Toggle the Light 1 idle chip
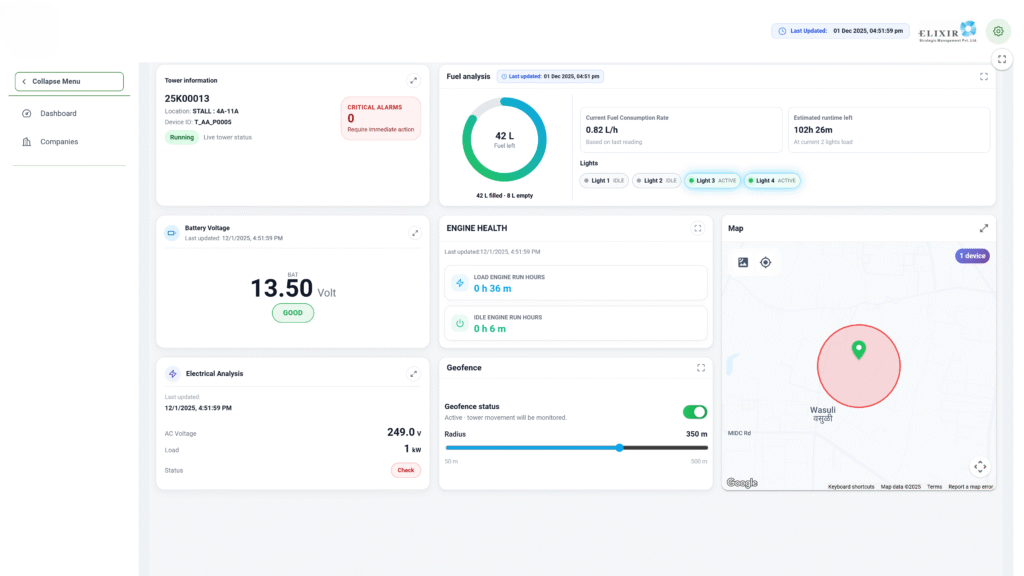The height and width of the screenshot is (576, 1024). tap(604, 181)
